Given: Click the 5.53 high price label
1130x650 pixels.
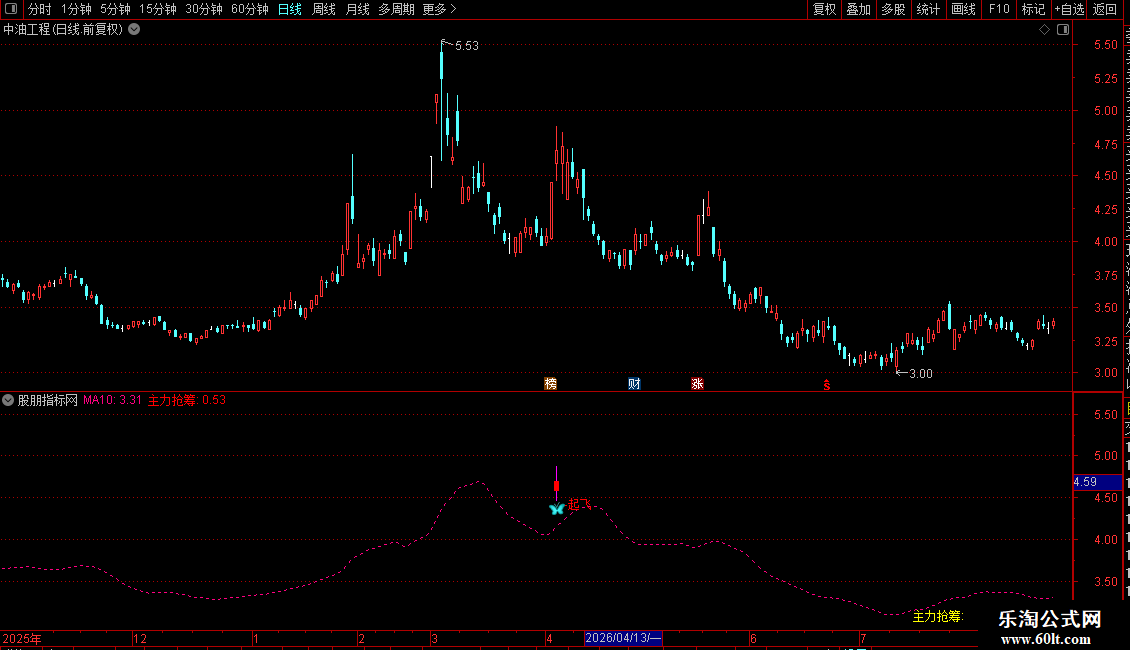Looking at the screenshot, I should 467,46.
